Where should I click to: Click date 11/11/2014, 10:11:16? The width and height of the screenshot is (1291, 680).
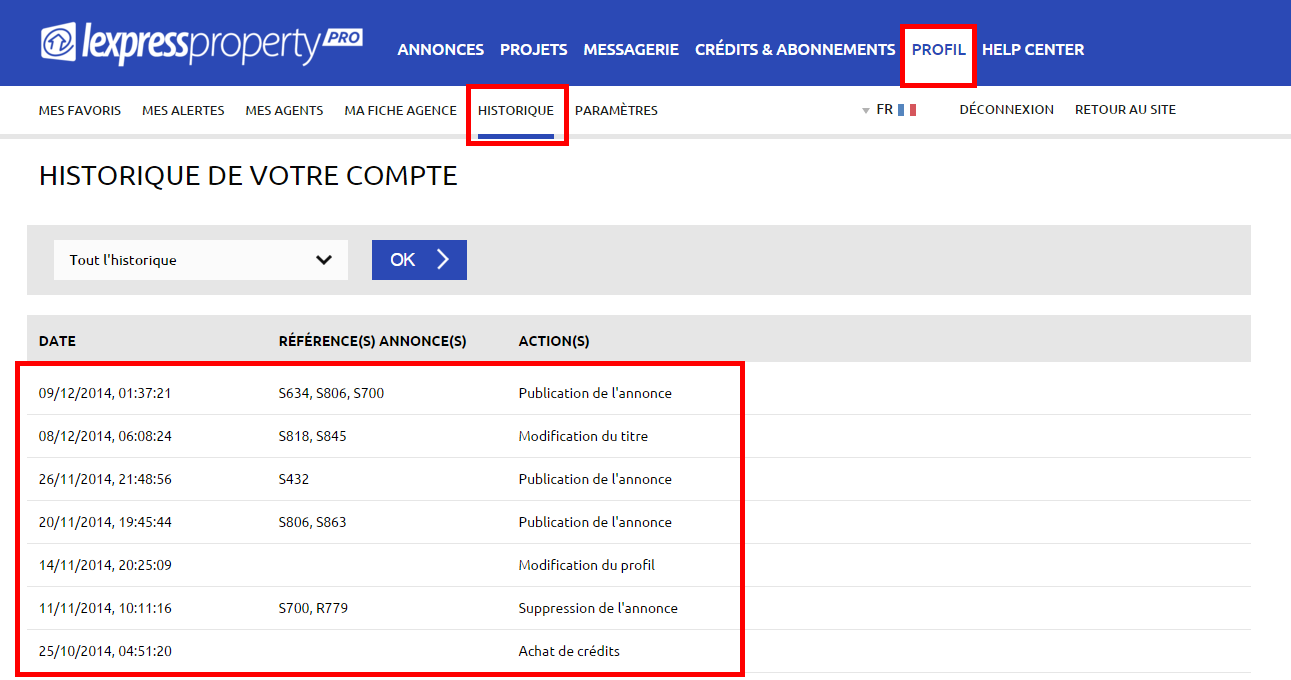click(x=105, y=608)
